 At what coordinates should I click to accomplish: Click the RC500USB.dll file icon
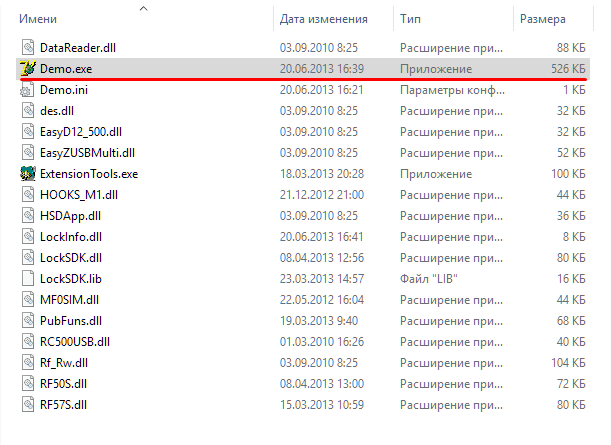(28, 342)
